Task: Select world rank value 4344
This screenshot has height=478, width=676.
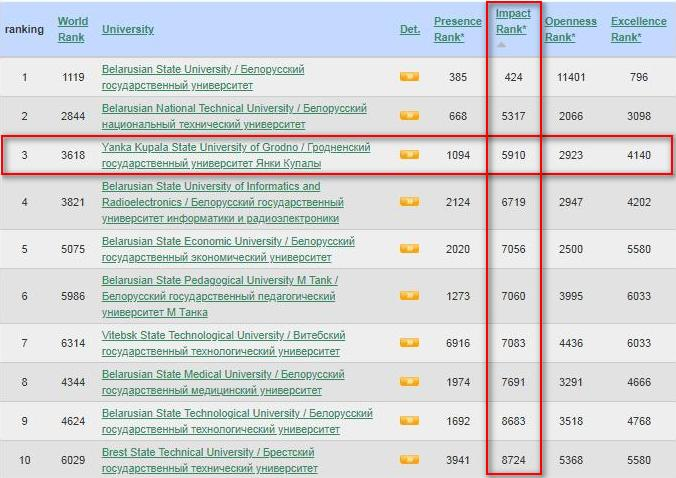Action: pos(73,382)
